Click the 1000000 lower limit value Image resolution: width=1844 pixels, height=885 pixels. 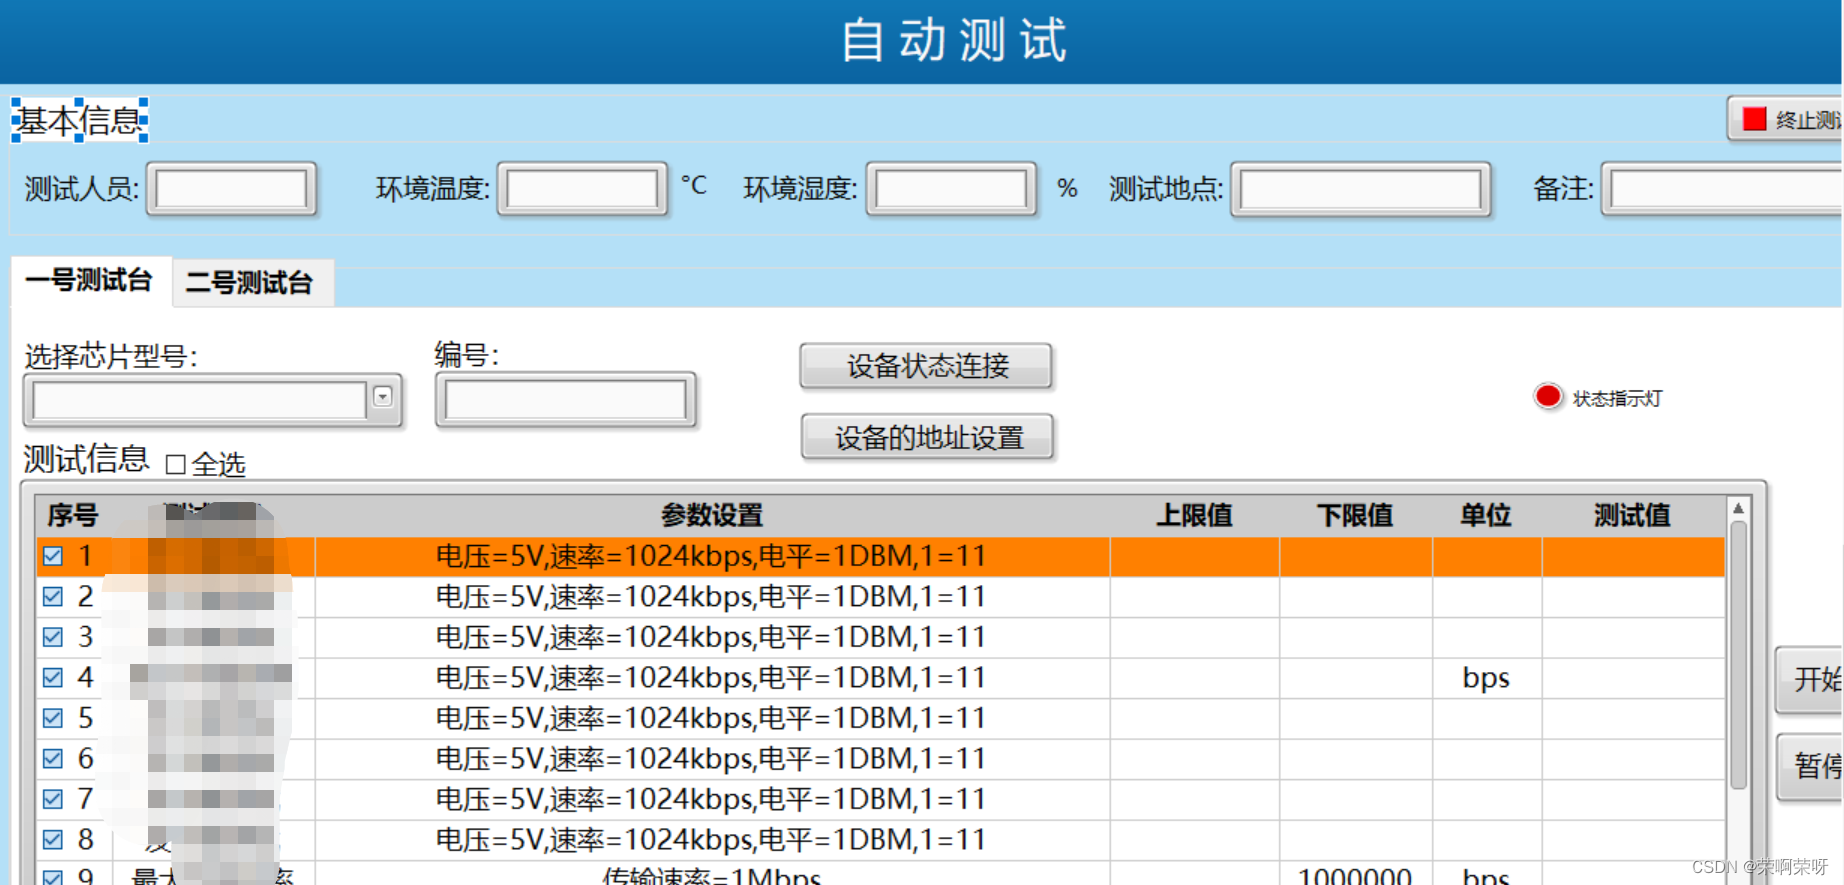pos(1355,875)
